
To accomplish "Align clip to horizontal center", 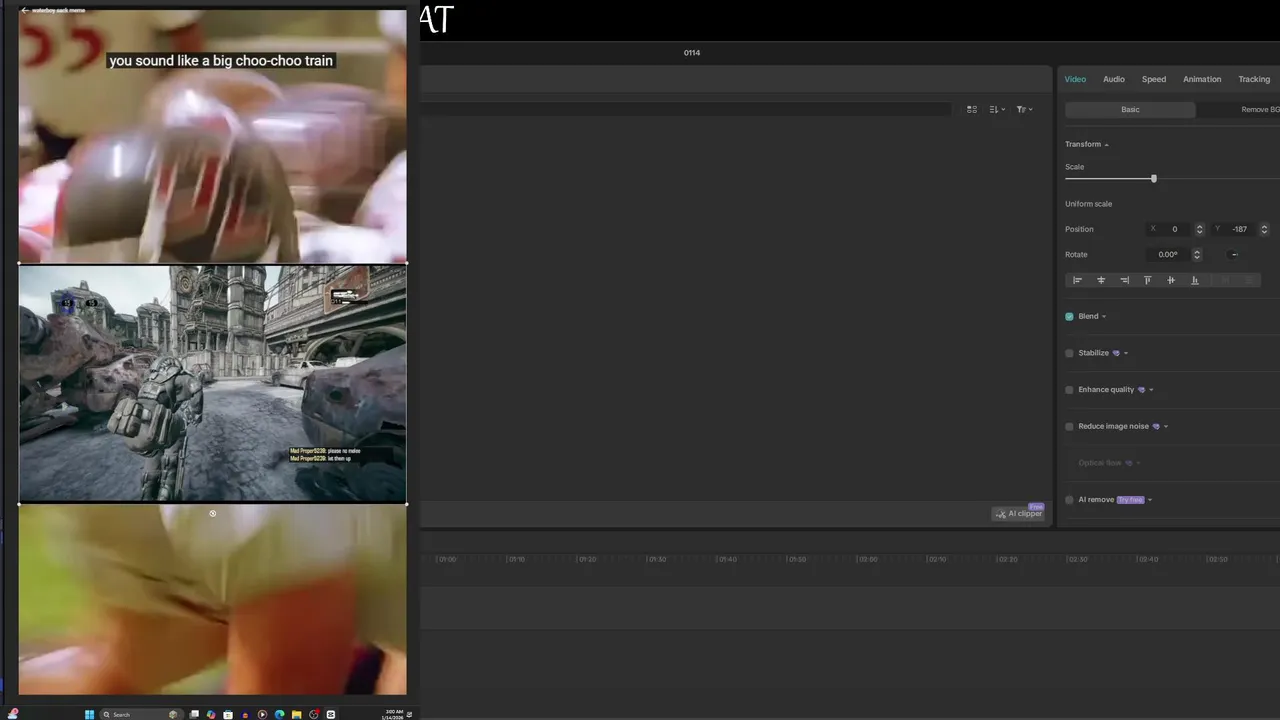I will pyautogui.click(x=1101, y=280).
